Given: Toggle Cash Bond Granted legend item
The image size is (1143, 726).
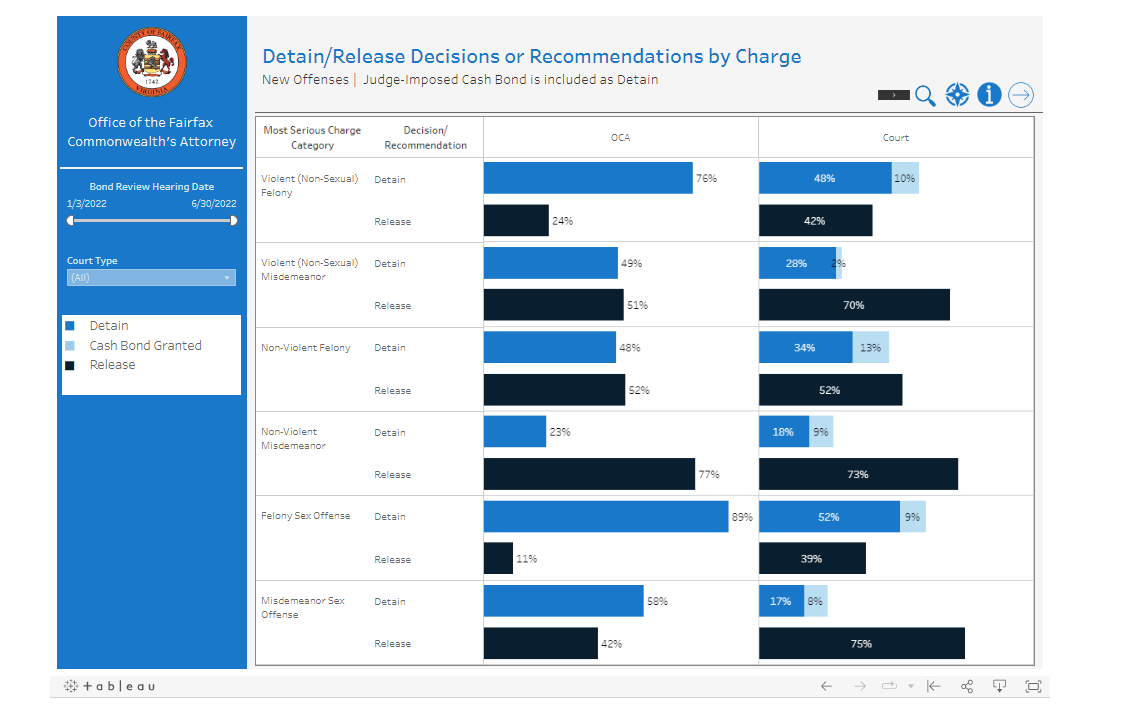Looking at the screenshot, I should coord(145,346).
